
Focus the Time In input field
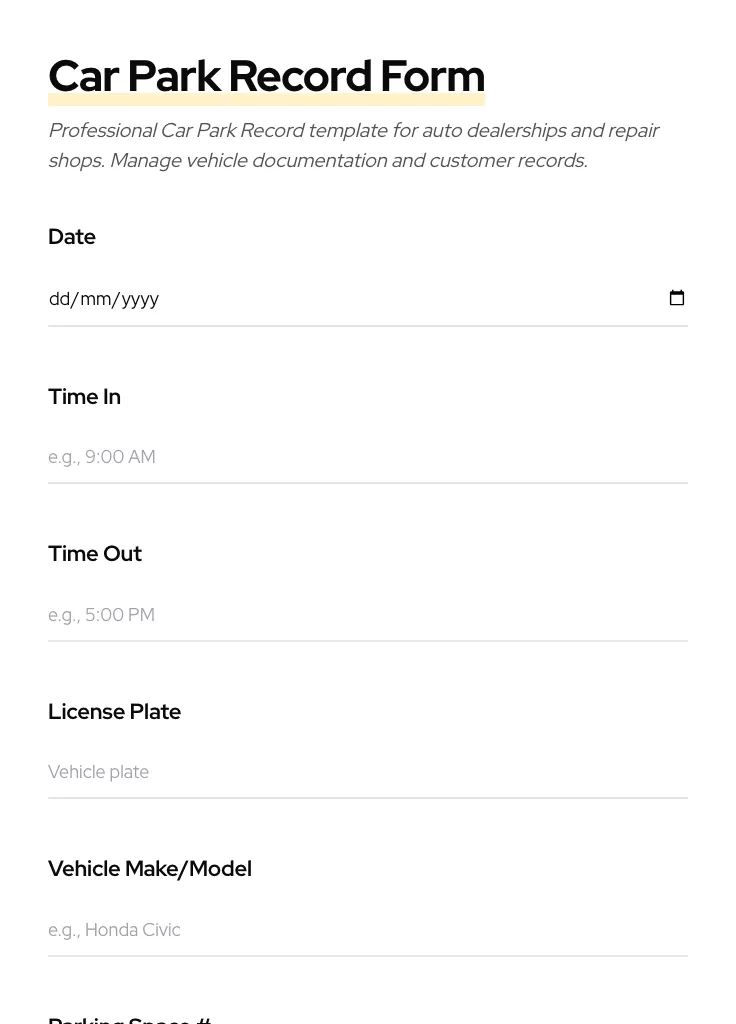pos(367,457)
